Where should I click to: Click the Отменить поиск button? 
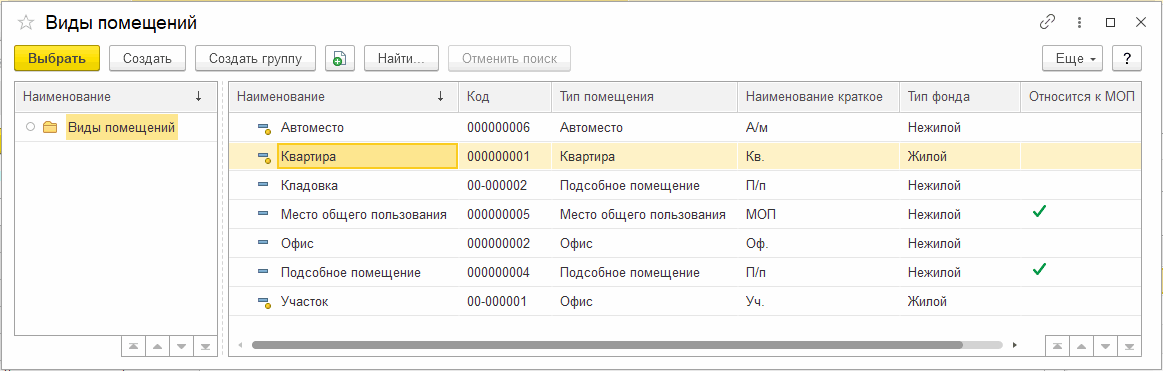(510, 58)
